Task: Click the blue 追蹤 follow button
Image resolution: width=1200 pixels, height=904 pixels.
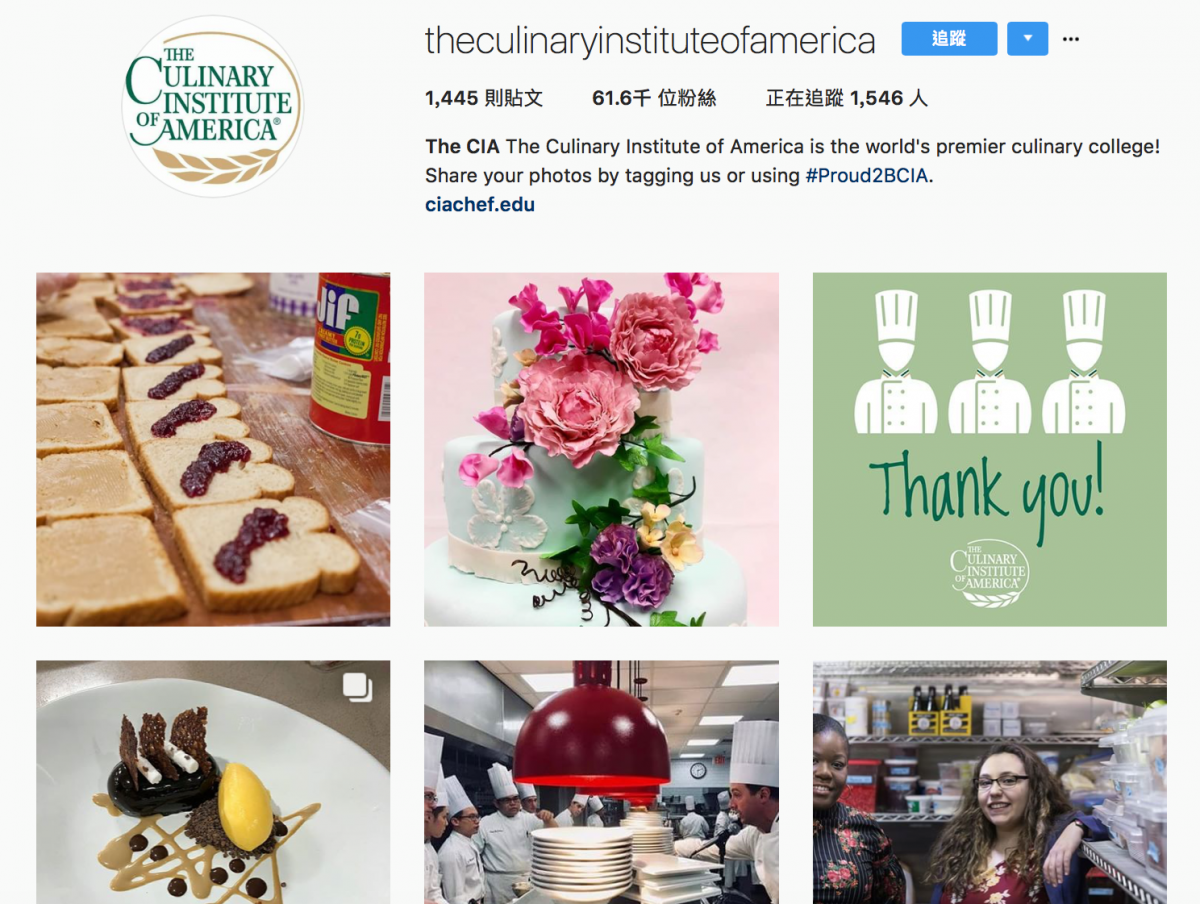Action: pos(949,39)
